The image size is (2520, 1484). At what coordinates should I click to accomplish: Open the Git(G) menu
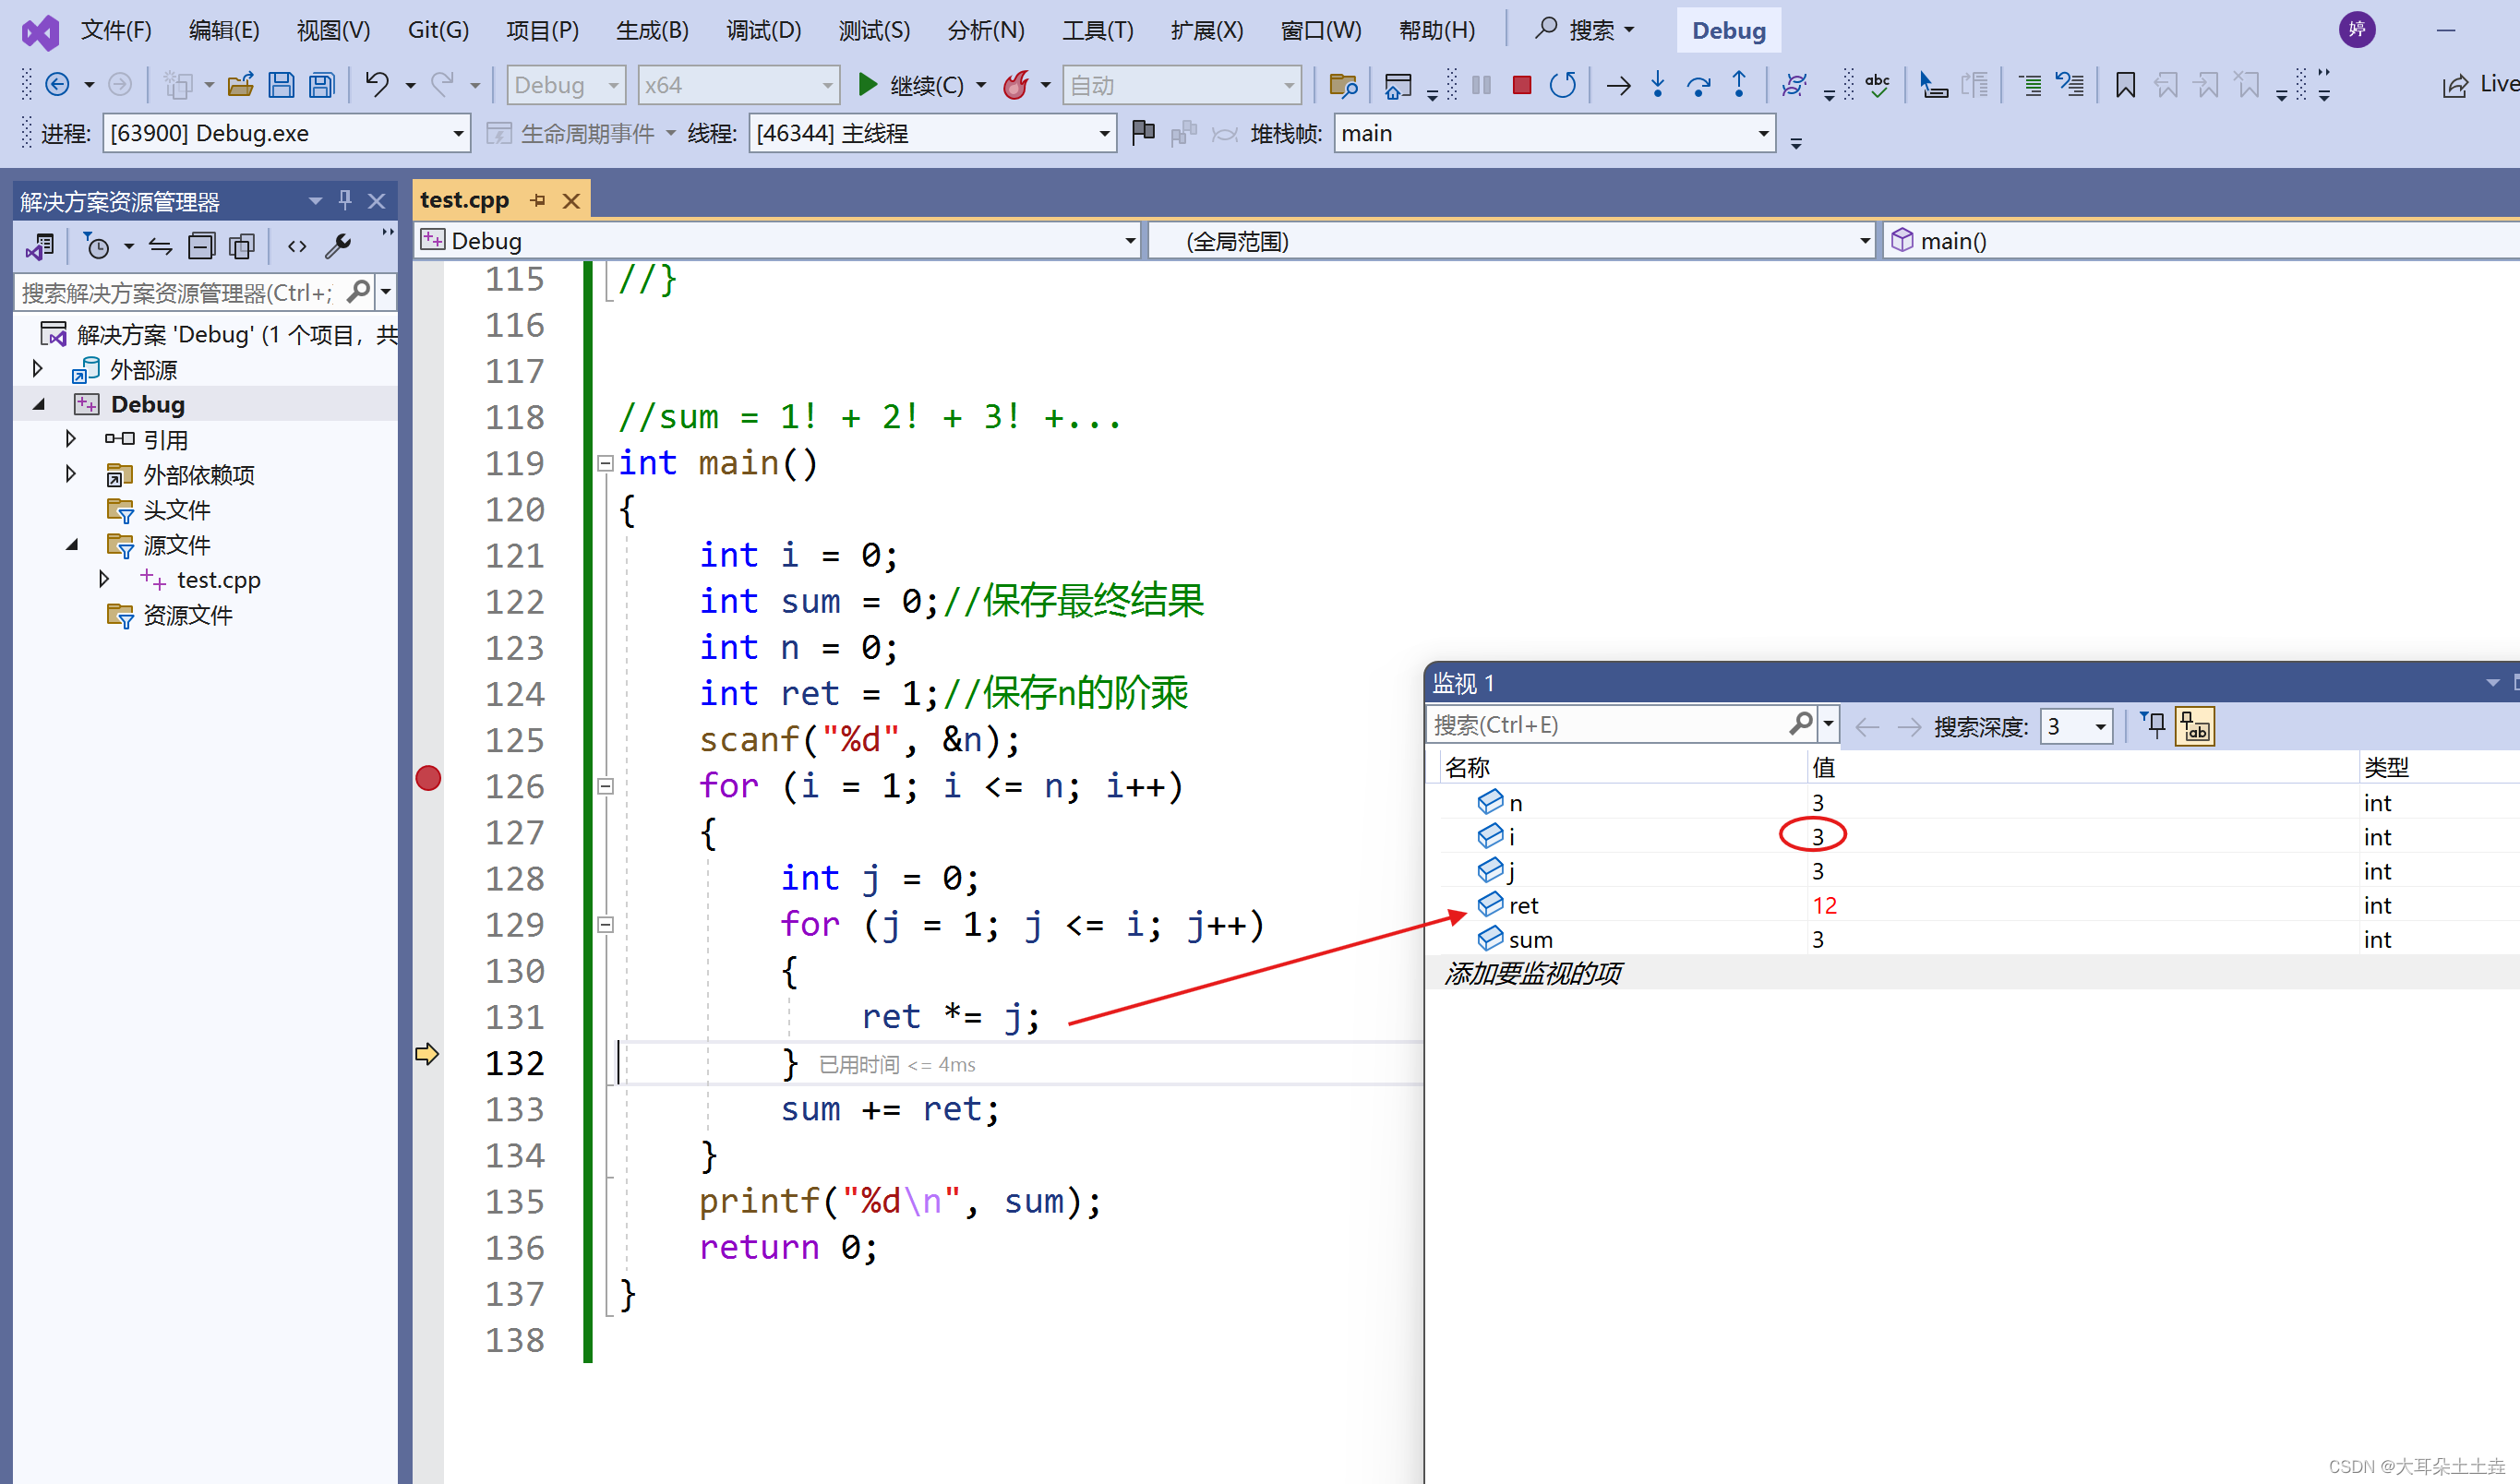(438, 30)
